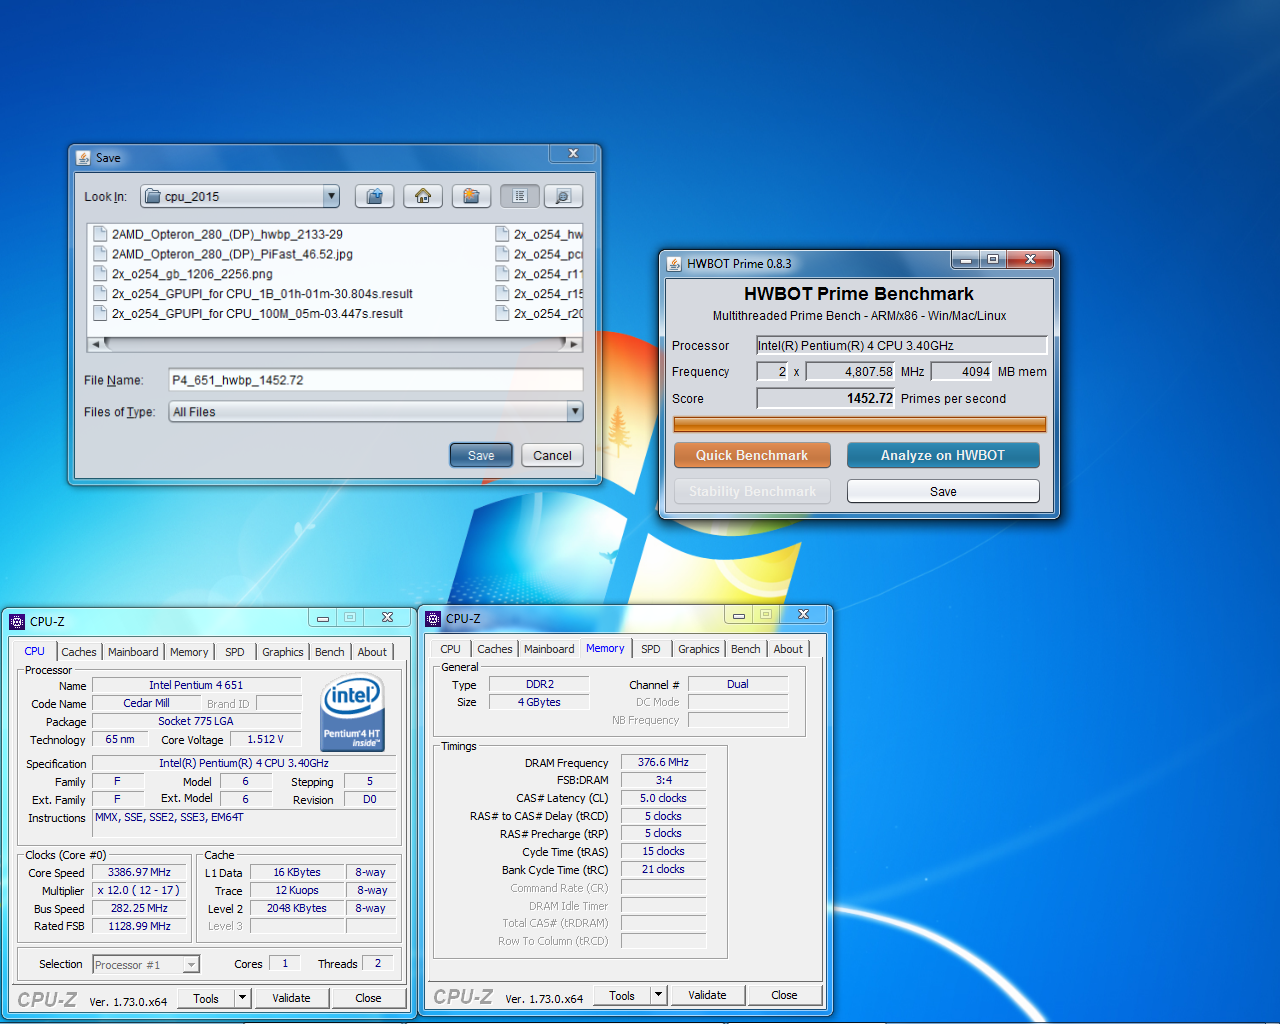The height and width of the screenshot is (1024, 1280).
Task: Open Caches tab in CPU-tab CPU-Z window
Action: click(79, 652)
